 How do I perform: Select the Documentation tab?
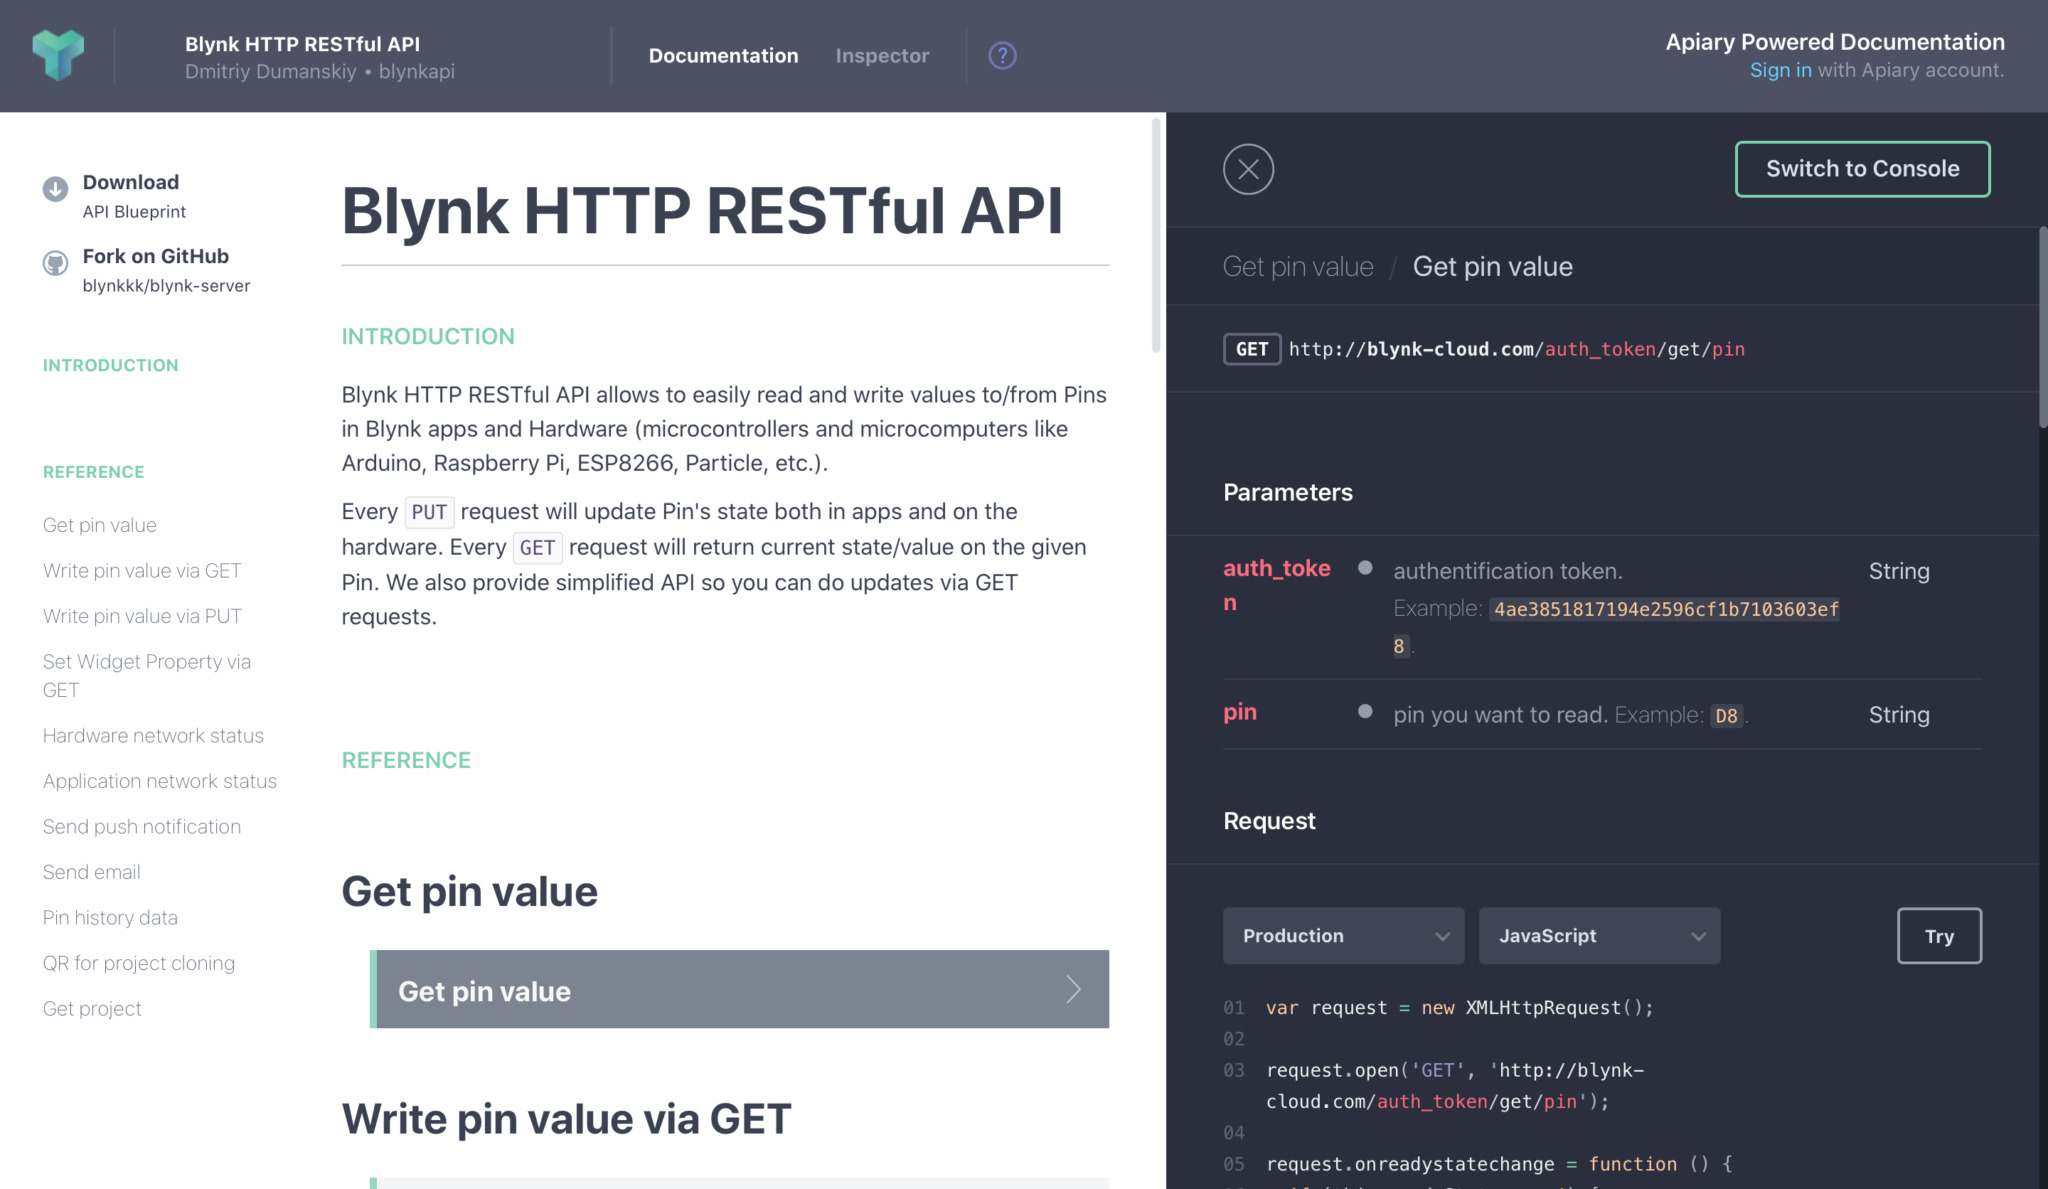click(x=723, y=54)
